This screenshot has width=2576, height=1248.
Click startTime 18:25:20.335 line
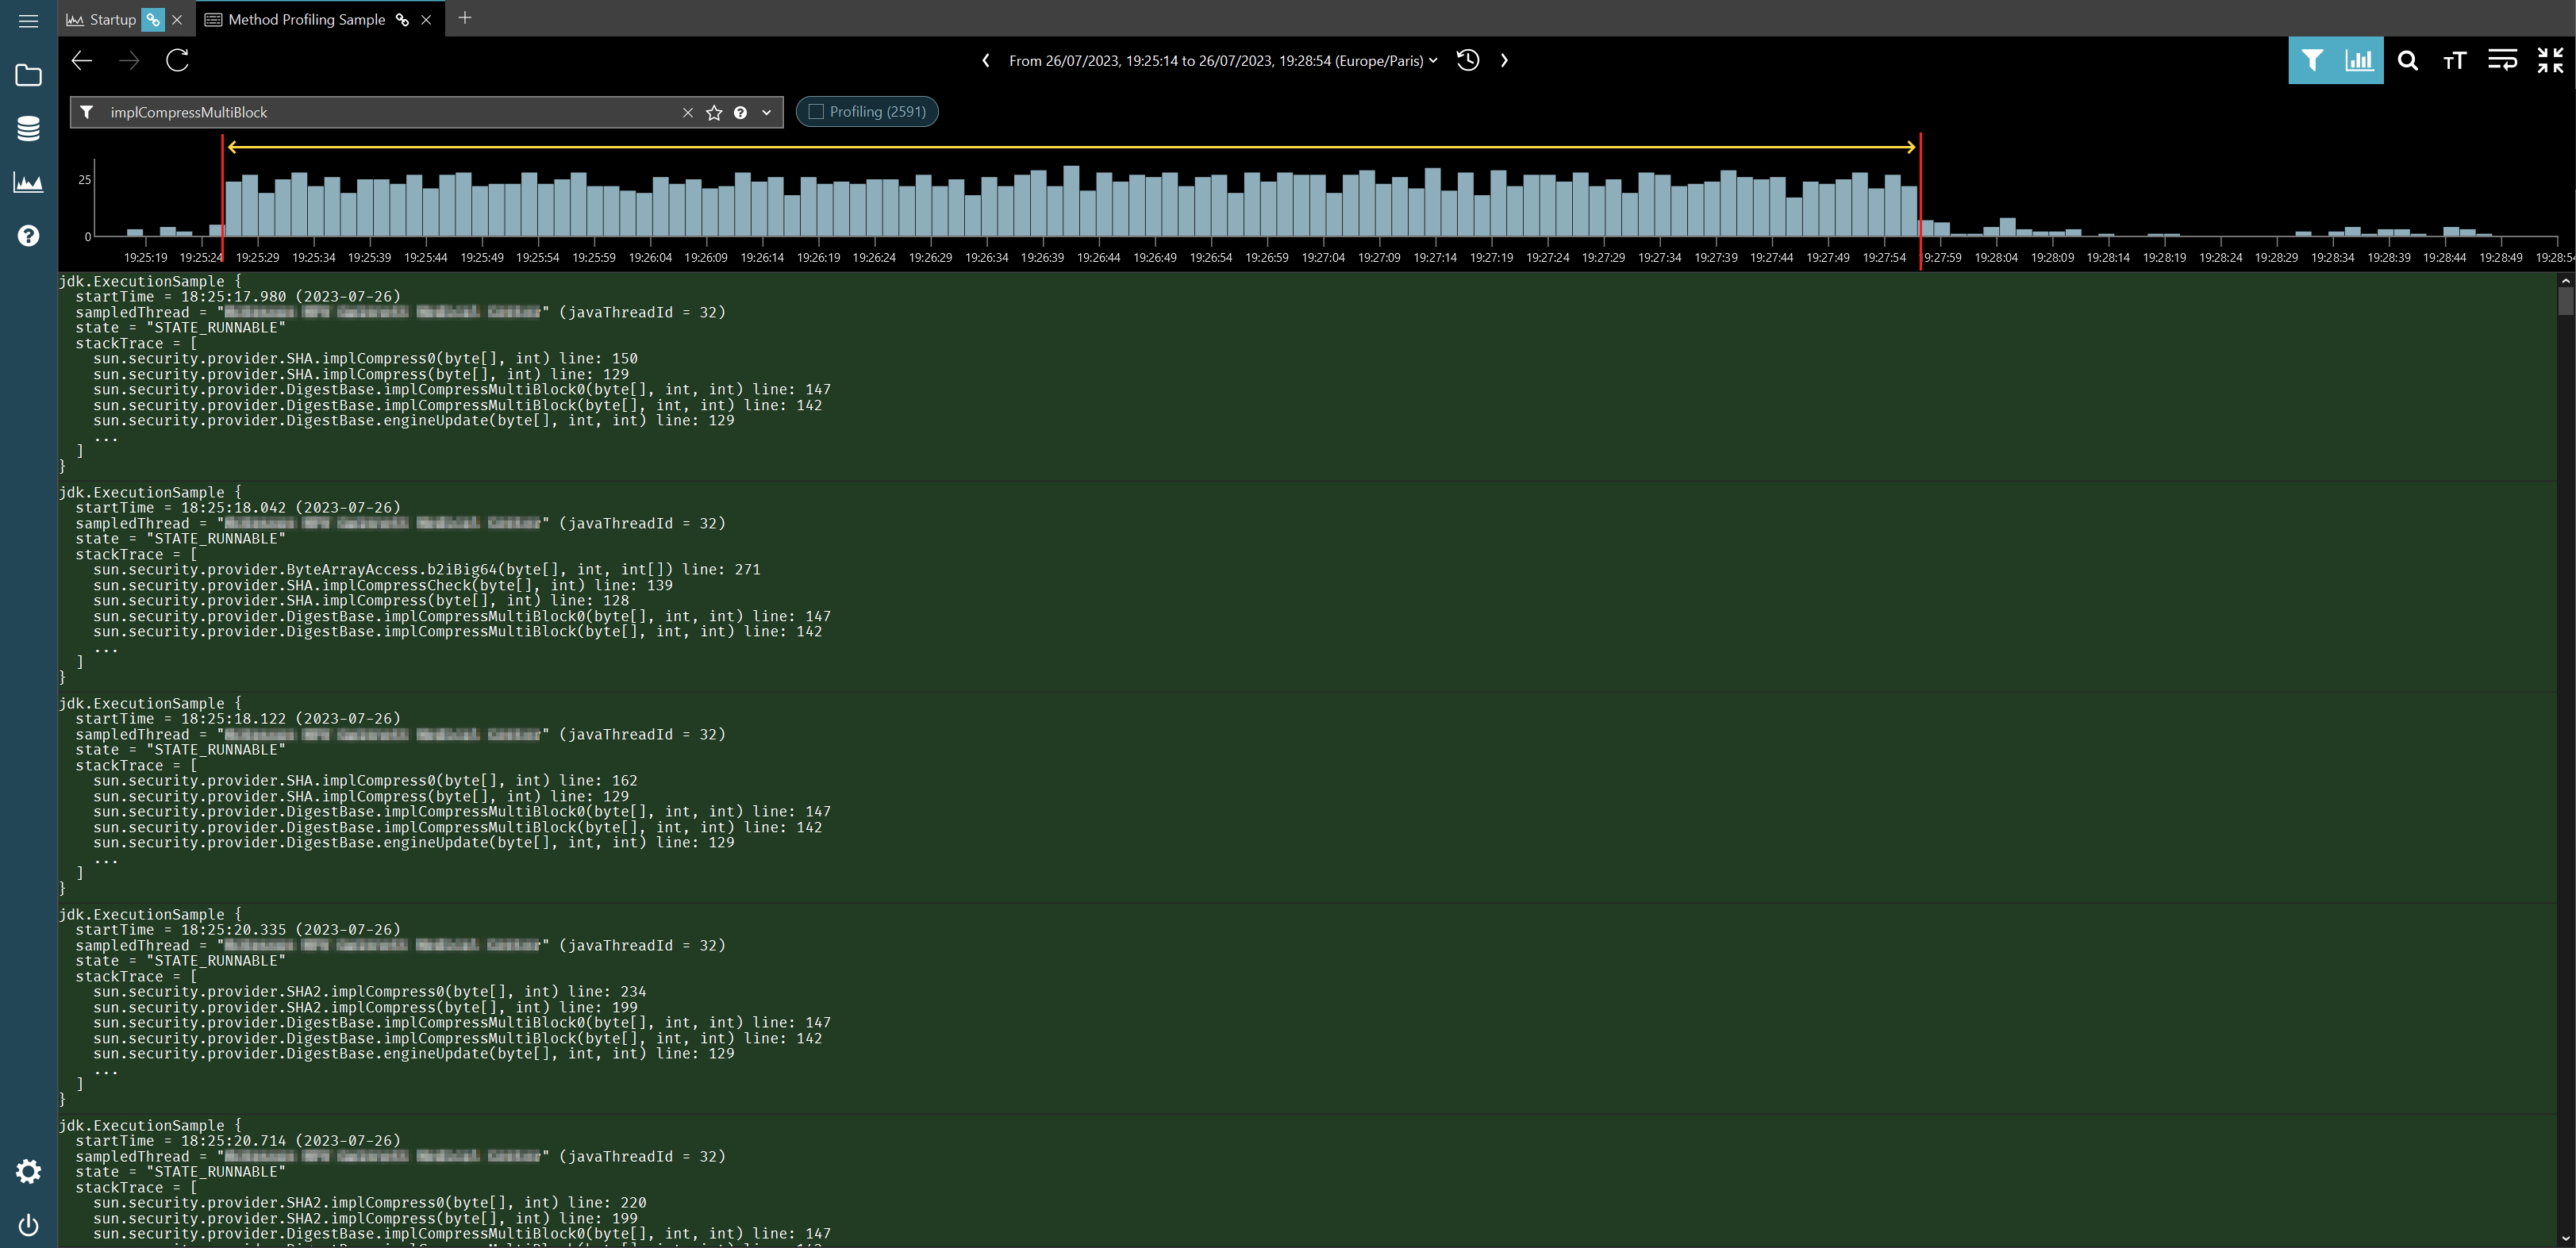(238, 930)
